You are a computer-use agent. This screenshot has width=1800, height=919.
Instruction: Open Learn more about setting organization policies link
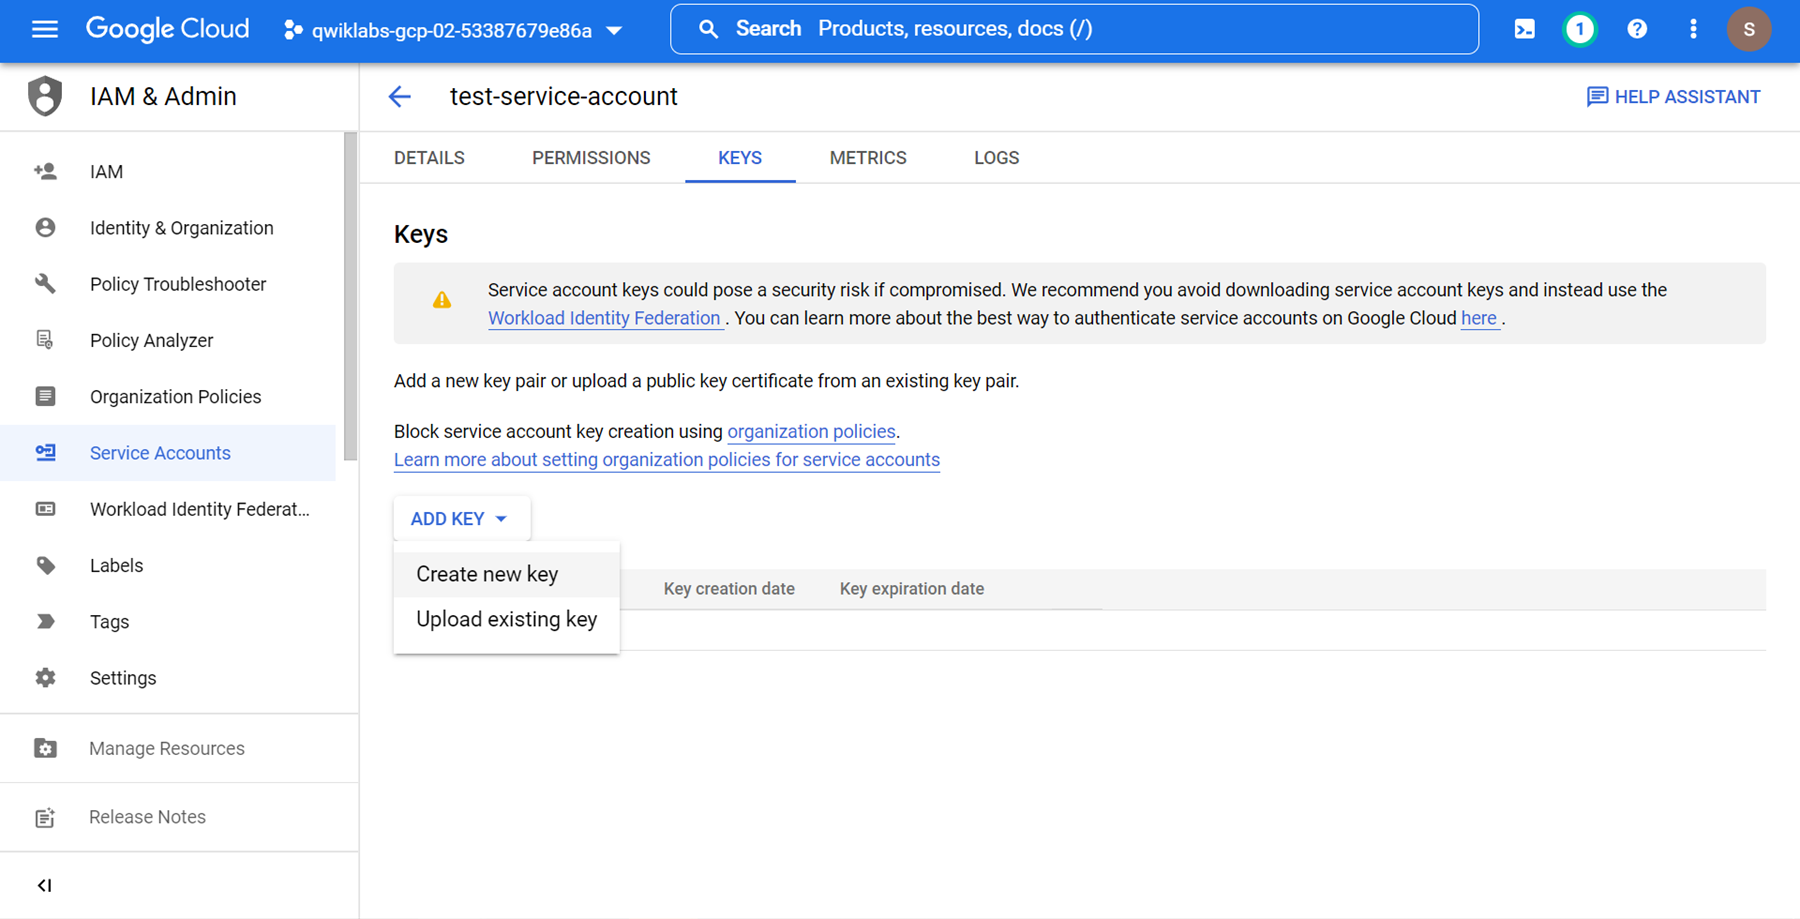pyautogui.click(x=667, y=460)
